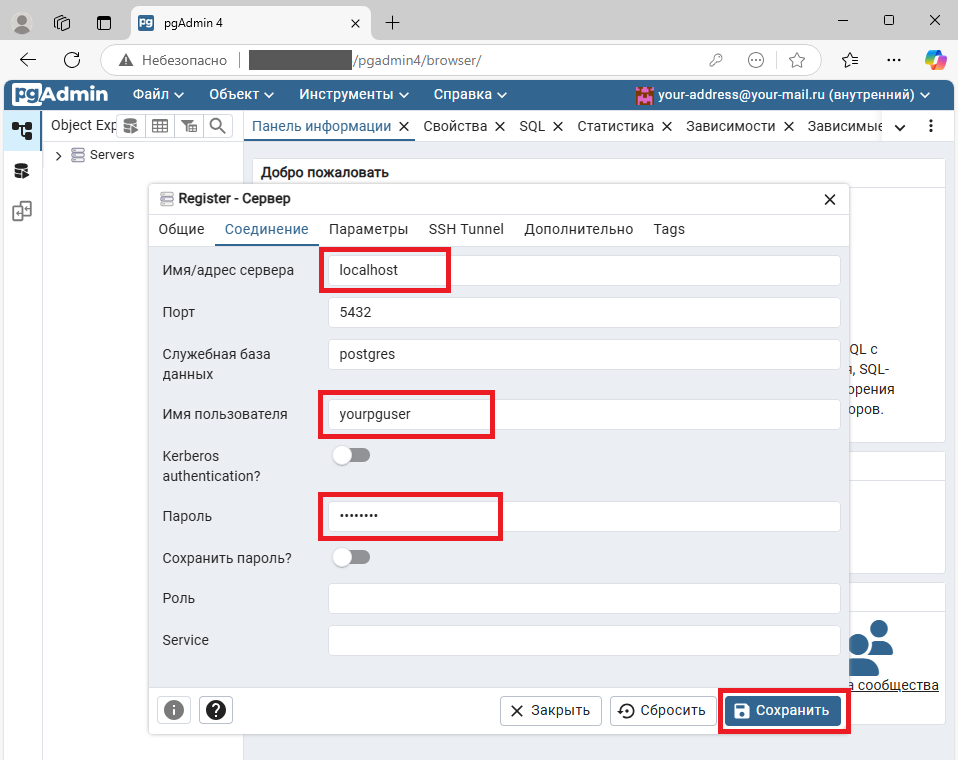Image resolution: width=958 pixels, height=760 pixels.
Task: Open the tab actions menu icon
Action: coord(104,23)
